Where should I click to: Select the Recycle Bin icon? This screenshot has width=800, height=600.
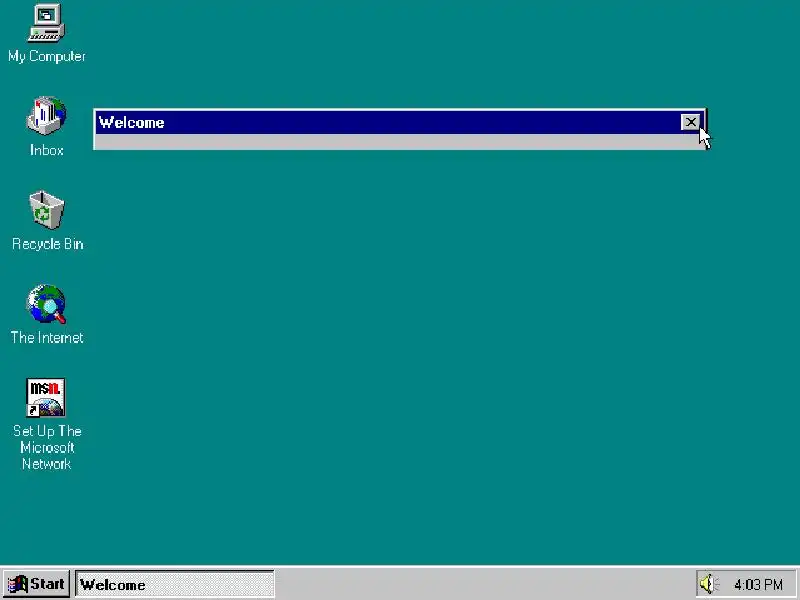(46, 210)
